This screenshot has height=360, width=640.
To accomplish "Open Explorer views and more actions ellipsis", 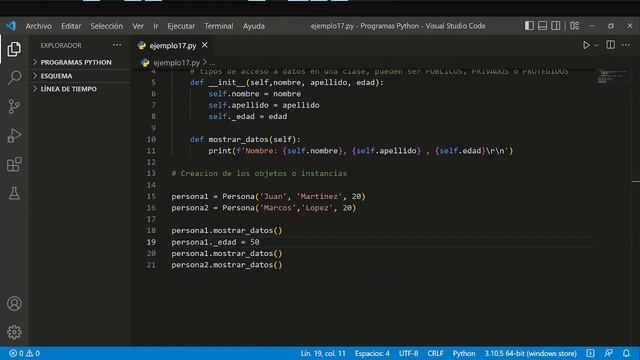I will (x=117, y=45).
